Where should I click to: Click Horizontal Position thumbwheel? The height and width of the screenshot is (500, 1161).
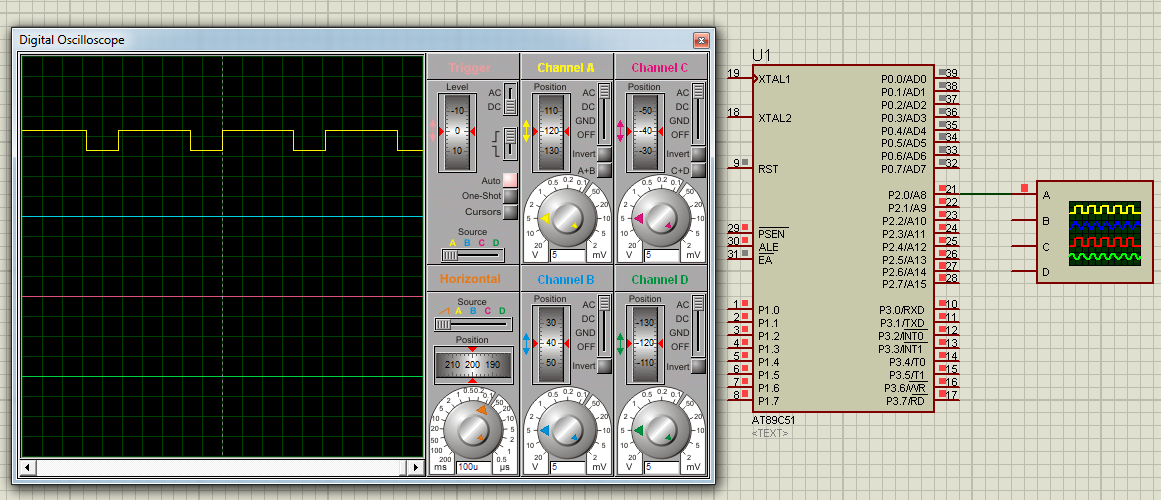(x=472, y=364)
